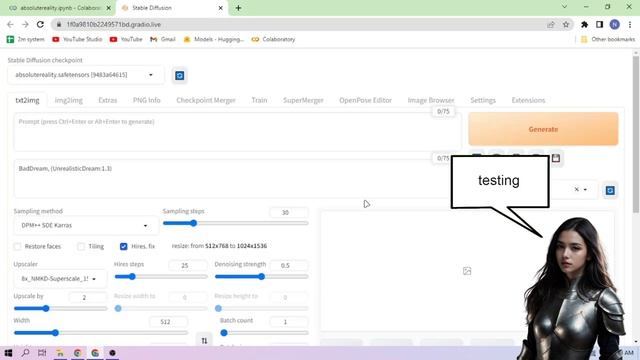Viewport: 640px width, 360px height.
Task: Share this page icon in address bar
Action: (x=551, y=24)
